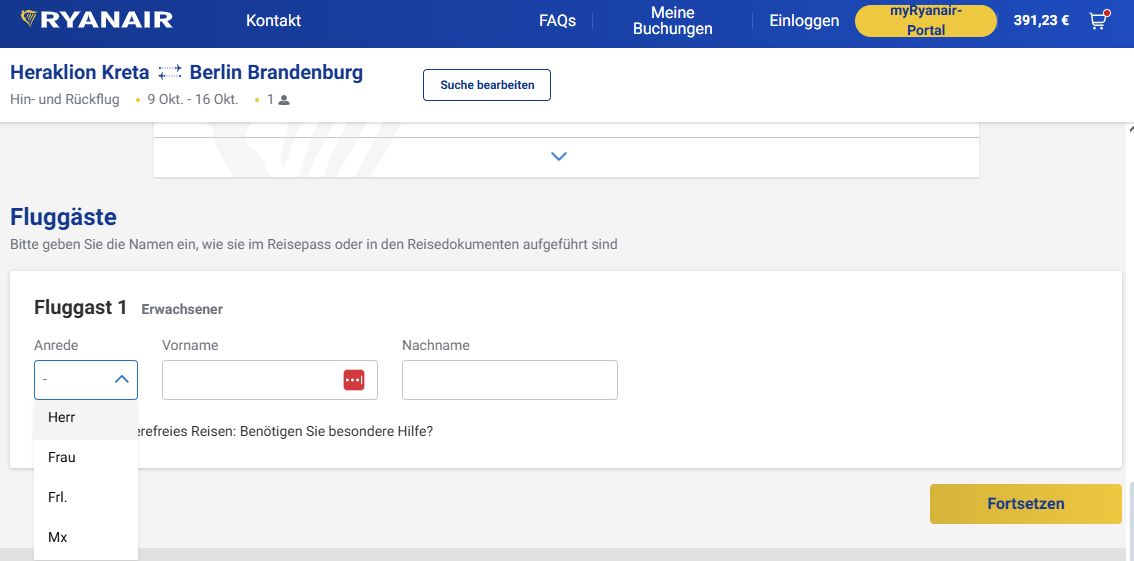Open the myRyanair-Portal button
The height and width of the screenshot is (561, 1134).
pyautogui.click(x=925, y=21)
